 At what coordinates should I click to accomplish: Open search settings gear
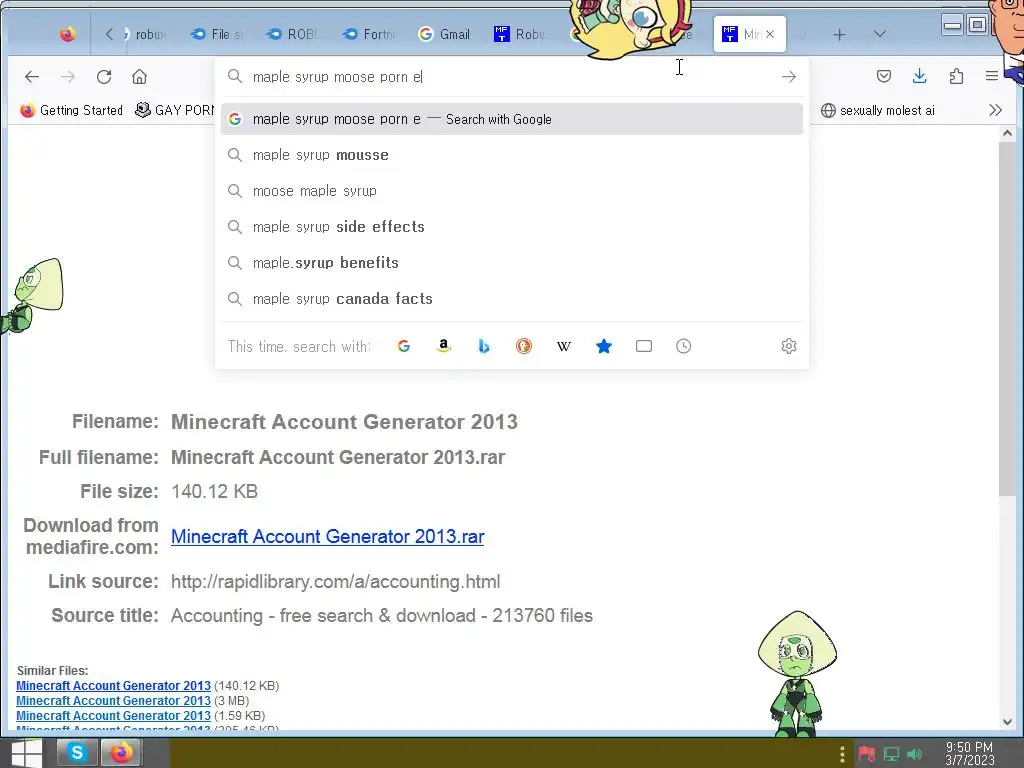click(x=789, y=346)
